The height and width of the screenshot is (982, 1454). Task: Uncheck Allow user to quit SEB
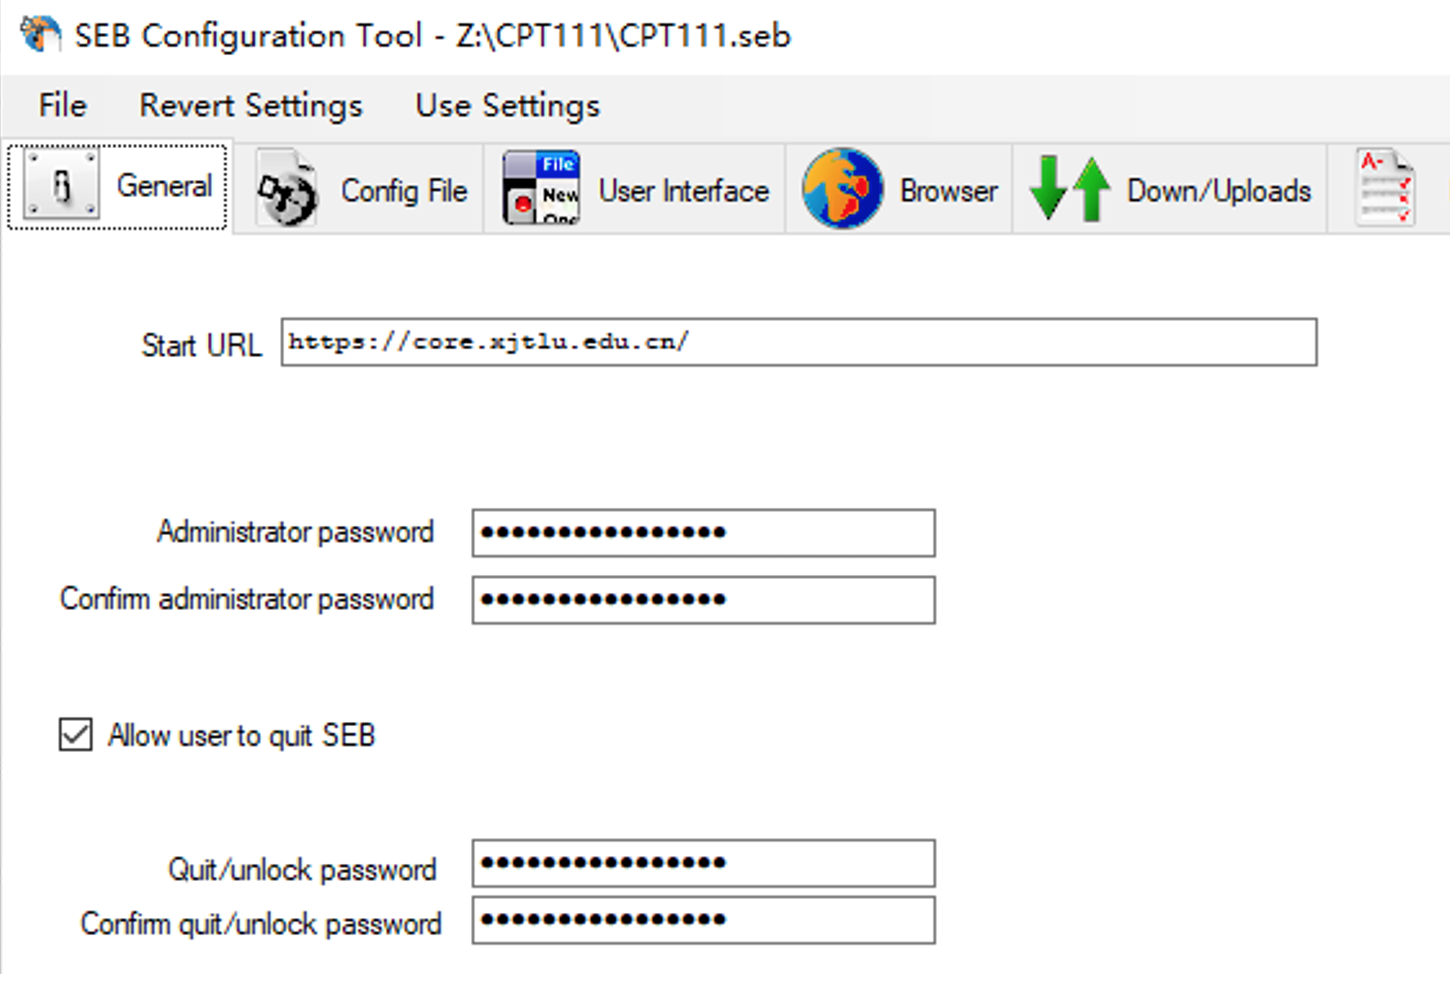pyautogui.click(x=75, y=734)
